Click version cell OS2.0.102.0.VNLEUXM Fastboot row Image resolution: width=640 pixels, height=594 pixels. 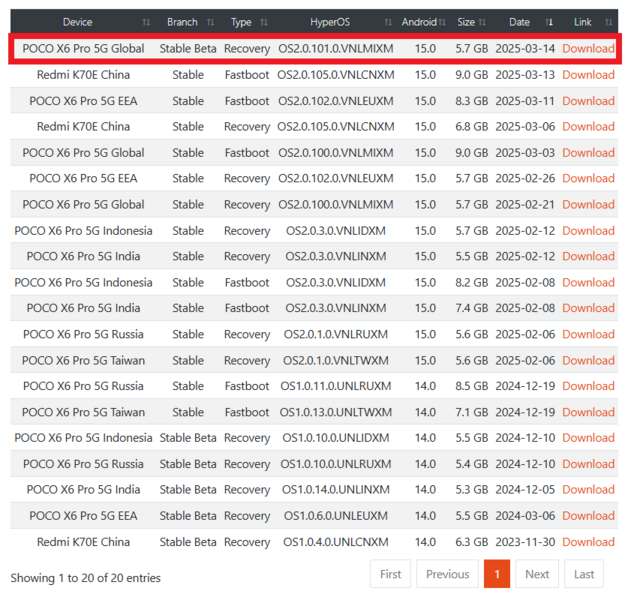tap(336, 101)
